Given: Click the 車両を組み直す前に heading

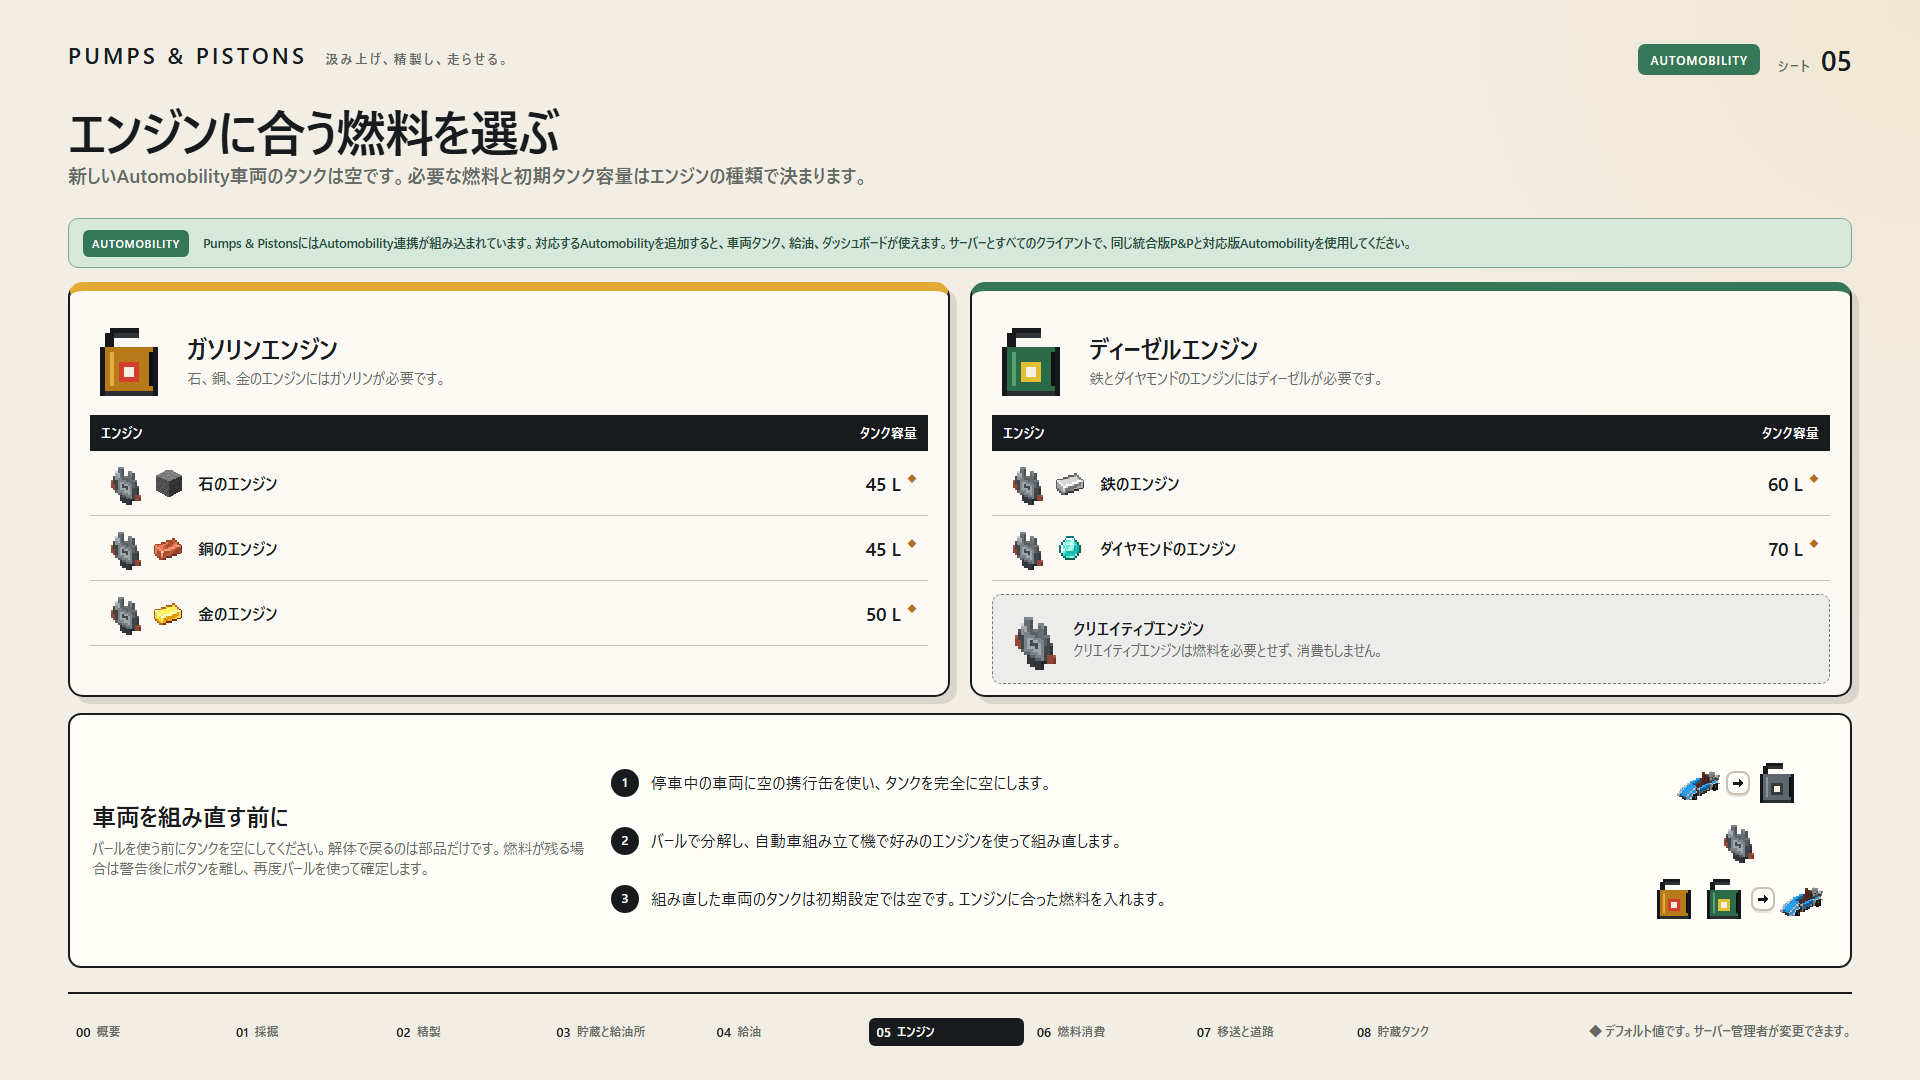Looking at the screenshot, I should click(190, 818).
